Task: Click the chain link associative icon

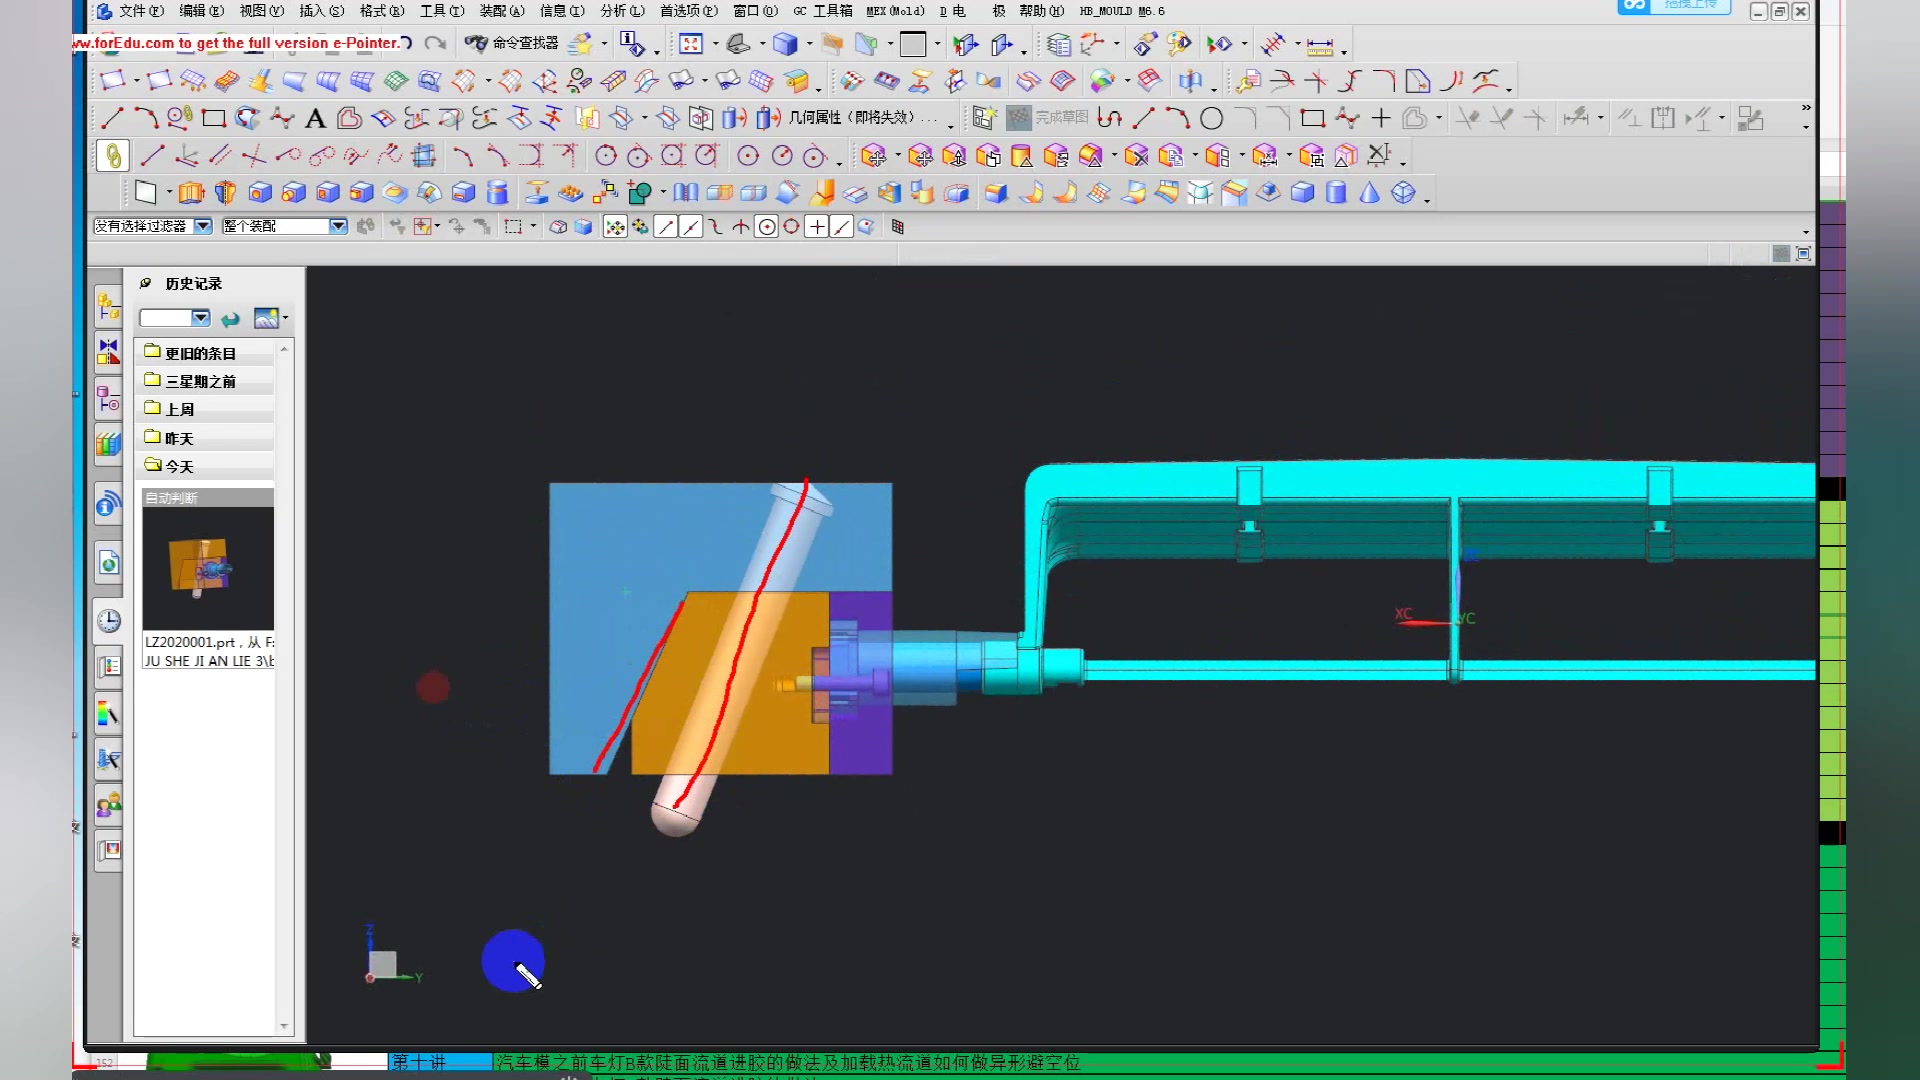Action: coord(113,156)
